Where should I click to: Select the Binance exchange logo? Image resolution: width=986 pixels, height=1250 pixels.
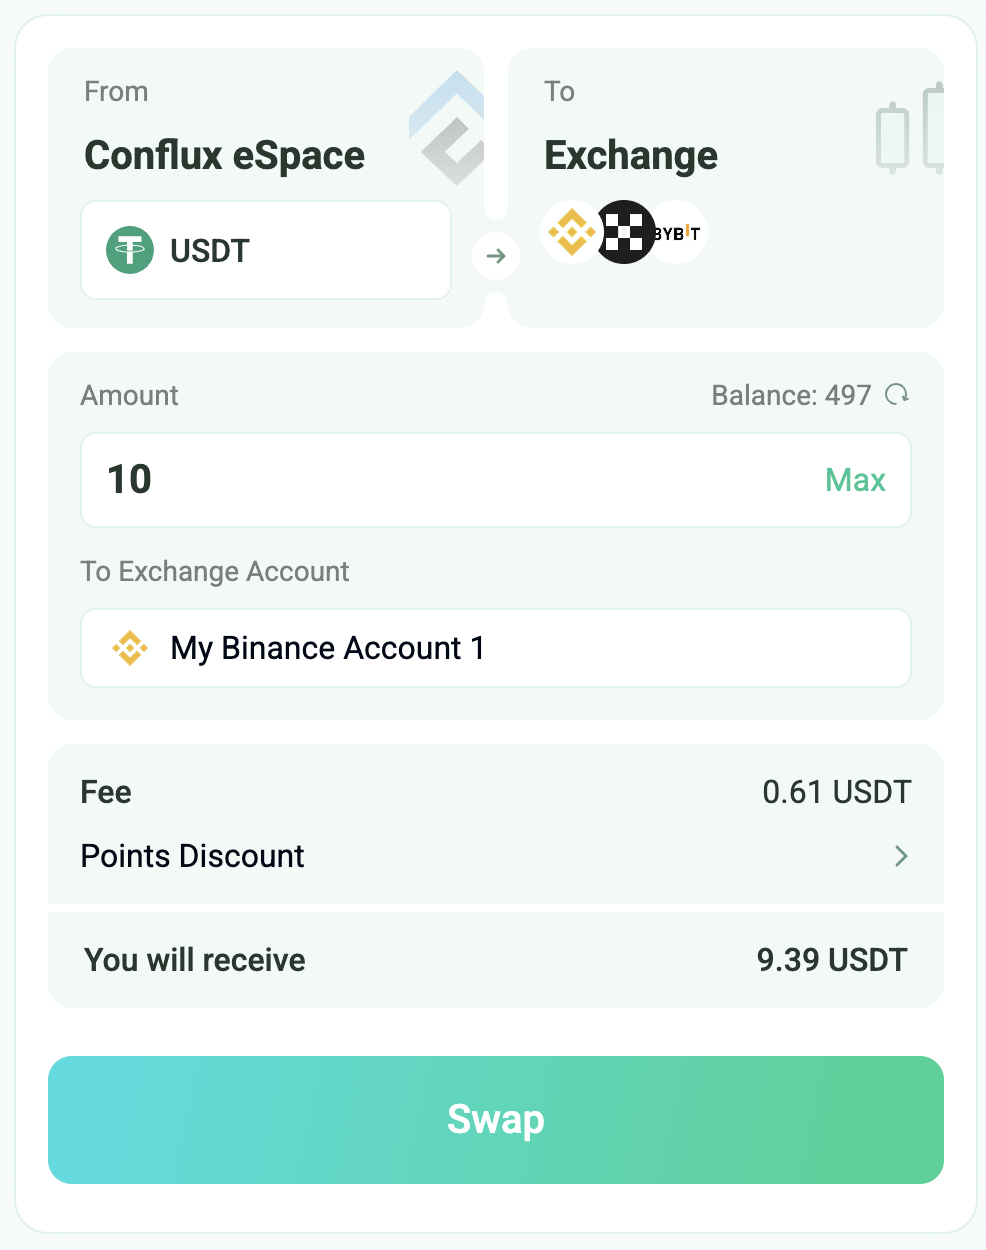(x=571, y=232)
